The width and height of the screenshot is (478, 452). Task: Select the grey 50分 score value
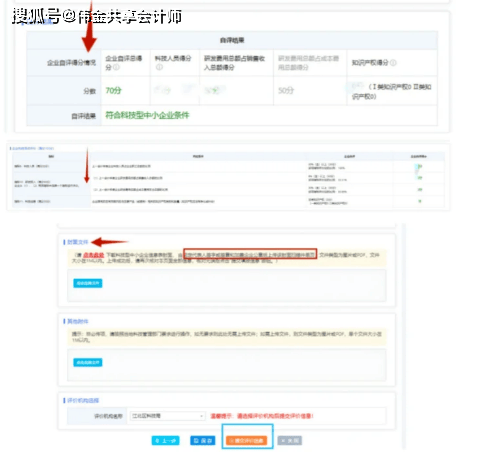[286, 90]
